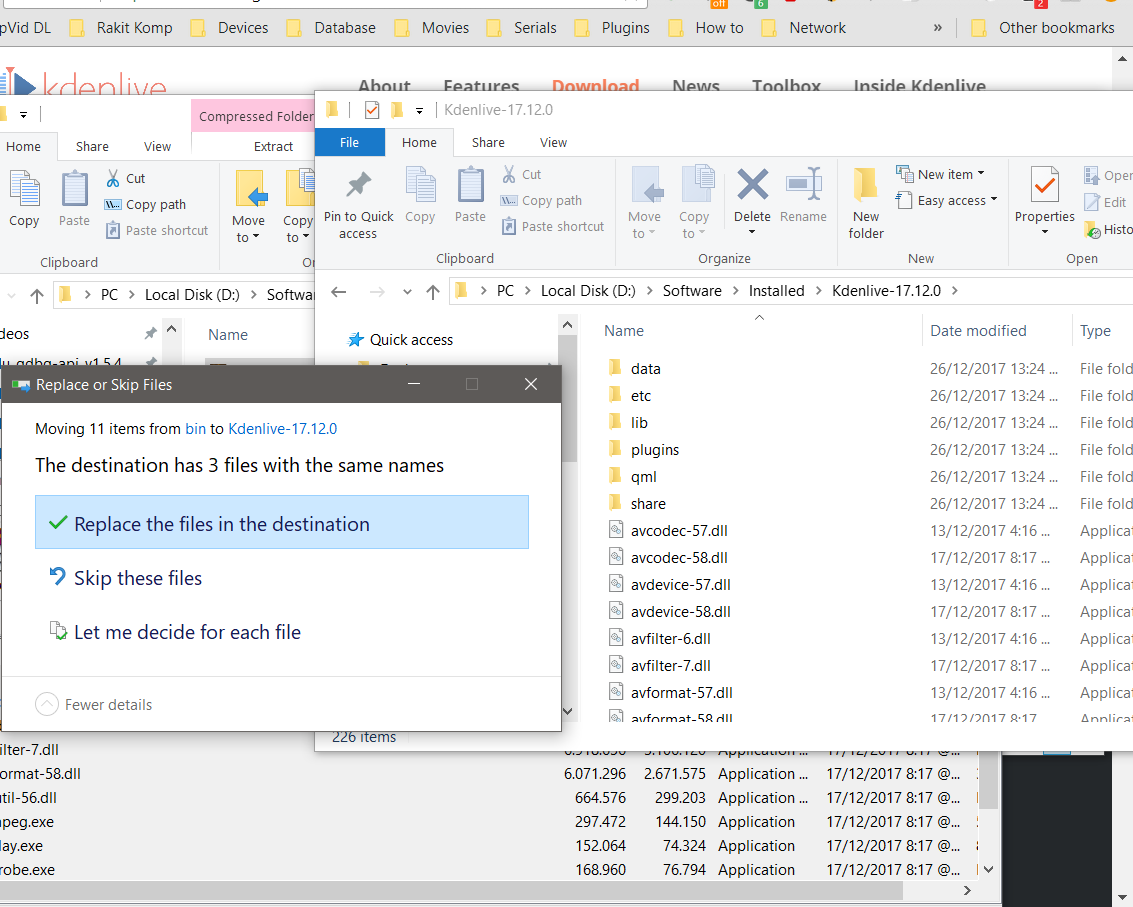Viewport: 1133px width, 907px height.
Task: Choose Skip these files
Action: click(125, 578)
